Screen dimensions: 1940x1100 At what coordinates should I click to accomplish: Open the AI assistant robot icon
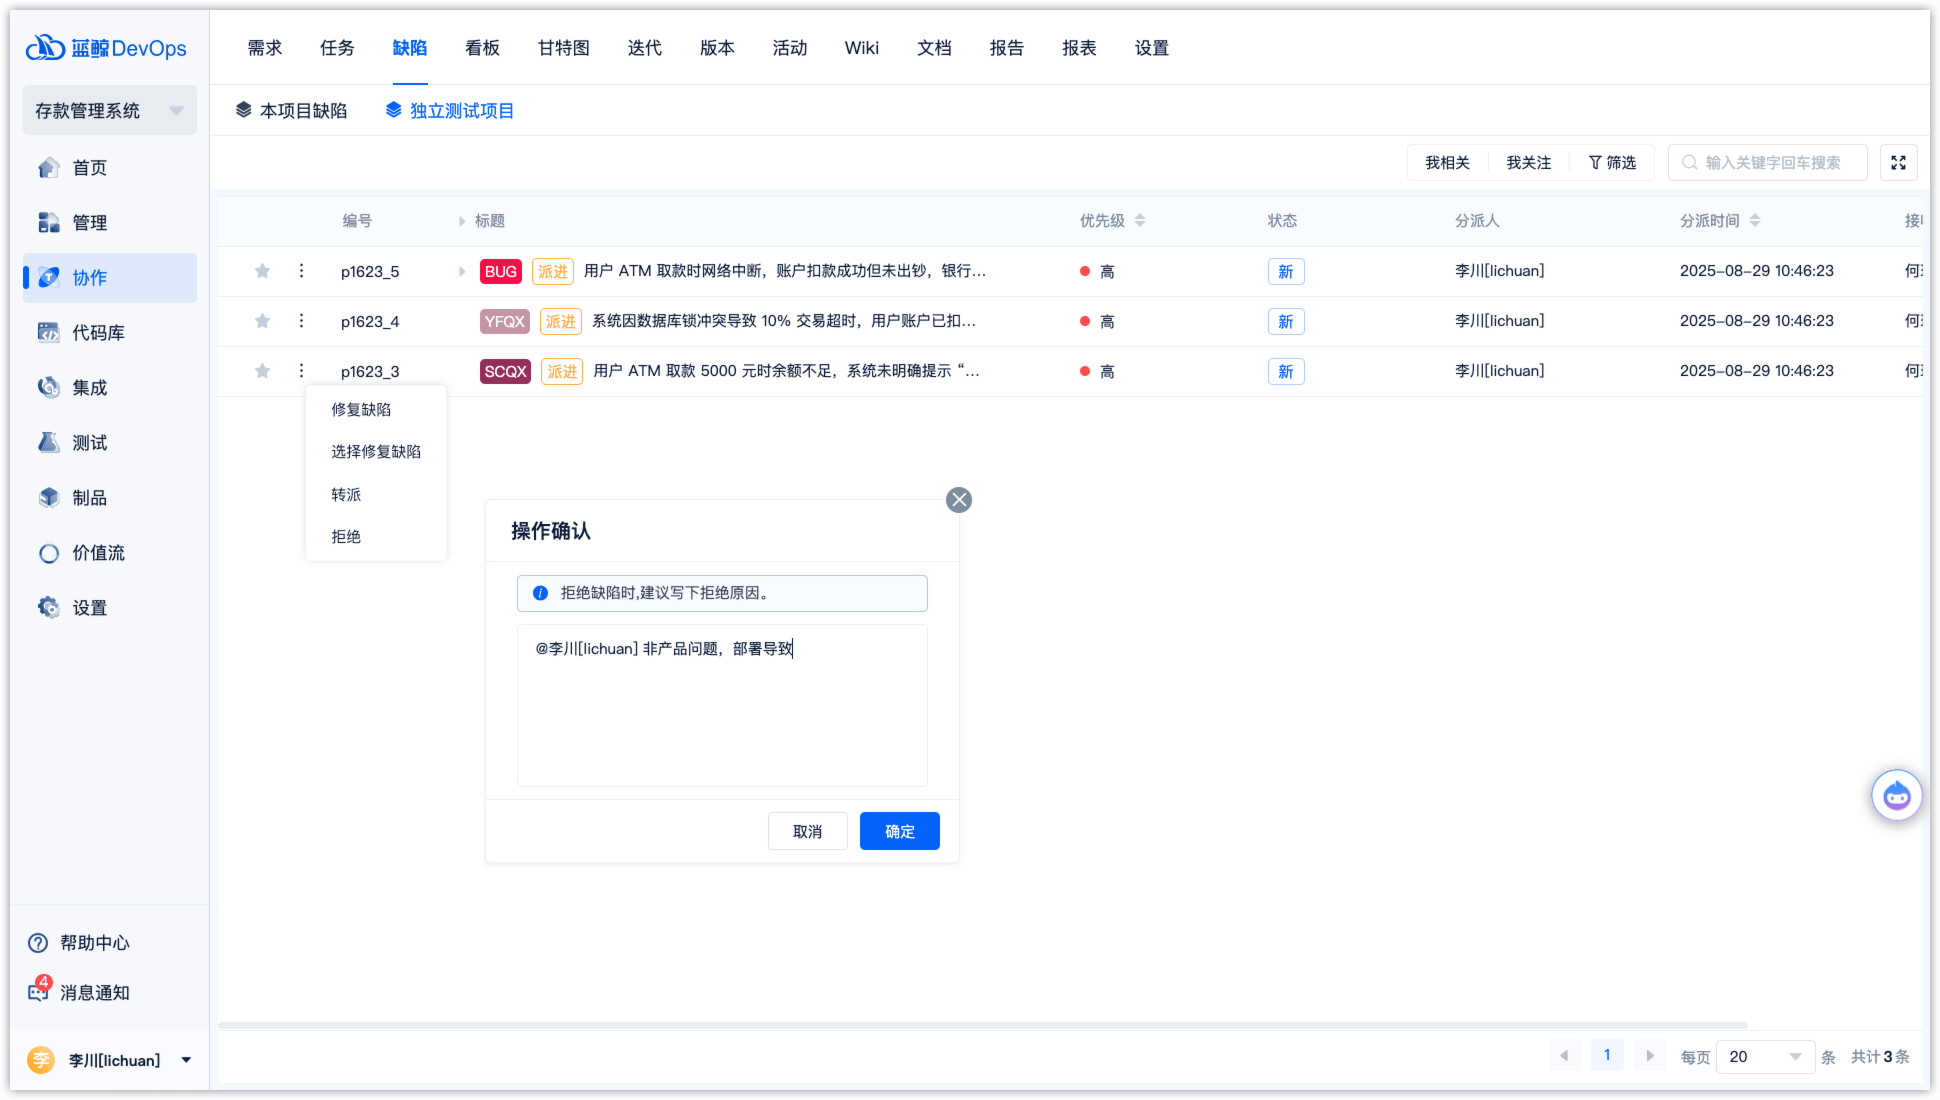pyautogui.click(x=1896, y=796)
